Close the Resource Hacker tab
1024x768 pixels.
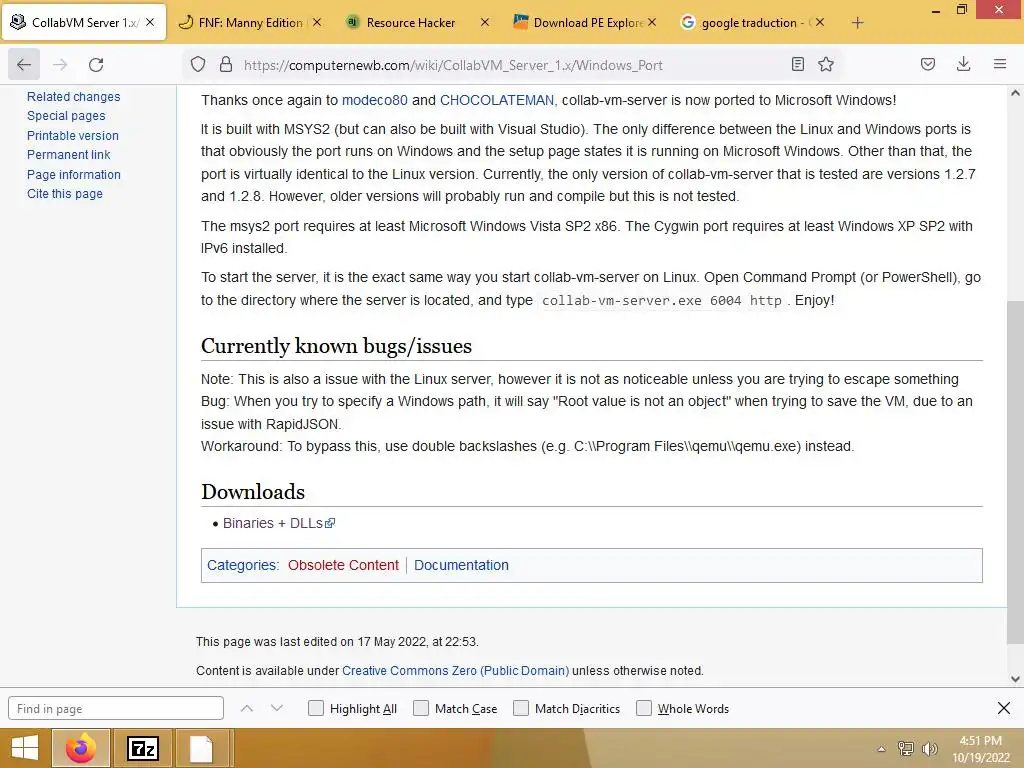click(485, 22)
